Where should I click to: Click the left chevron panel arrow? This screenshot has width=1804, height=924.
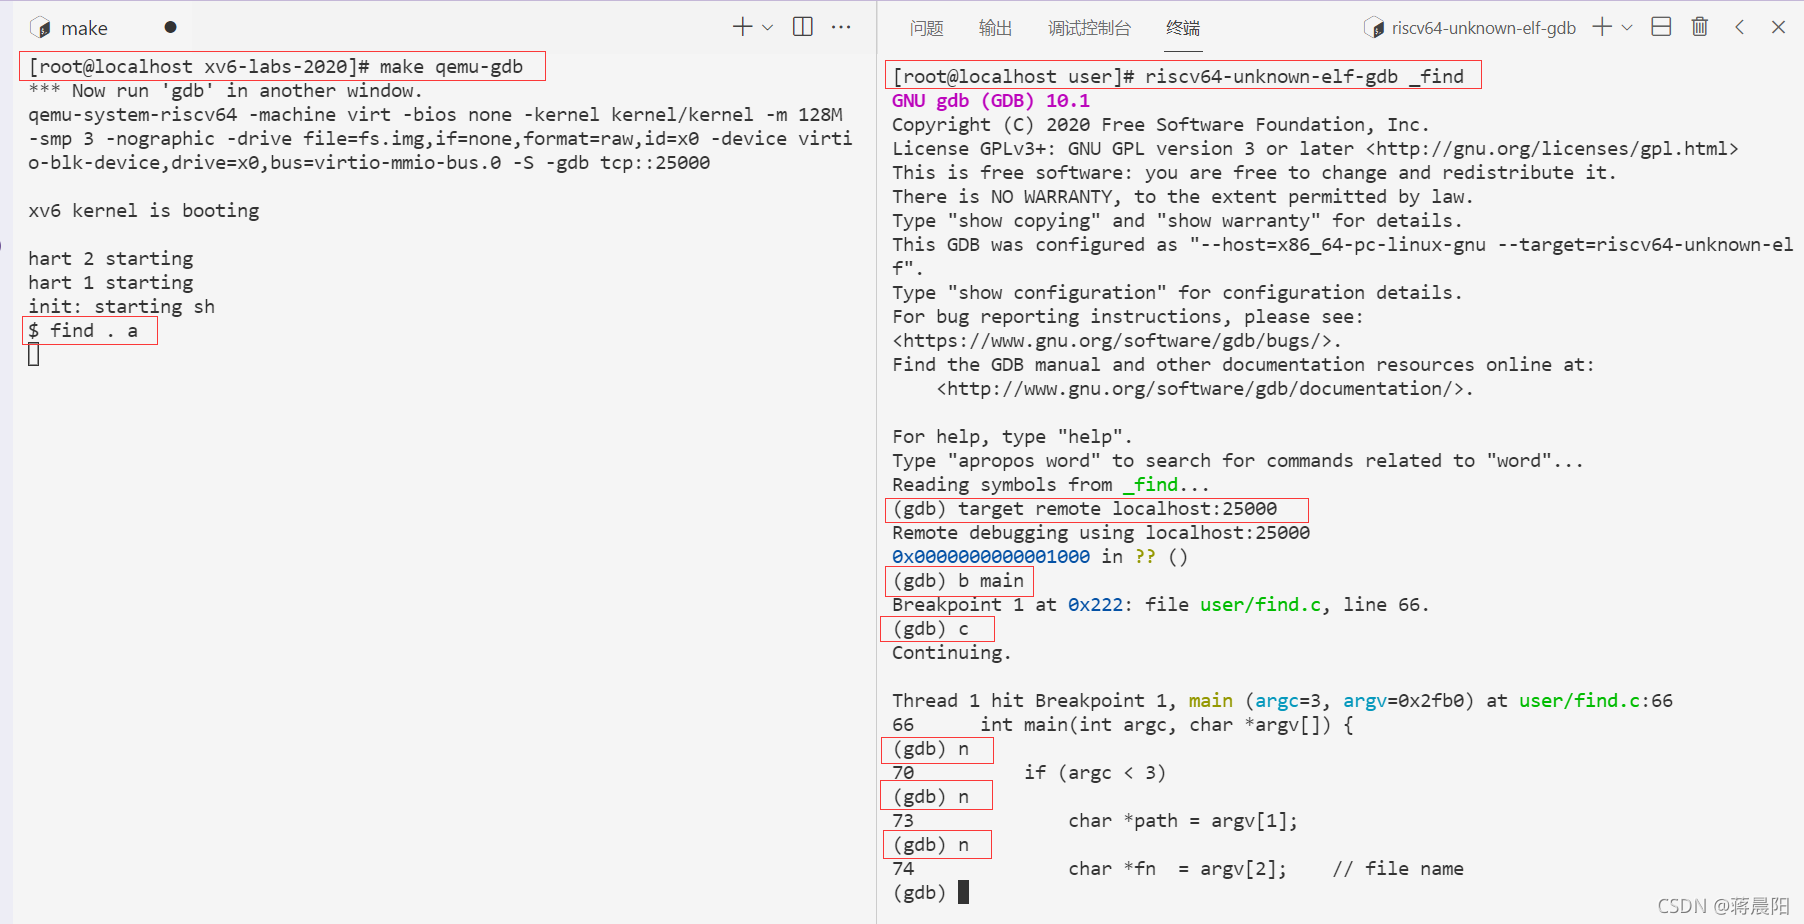coord(1740,27)
